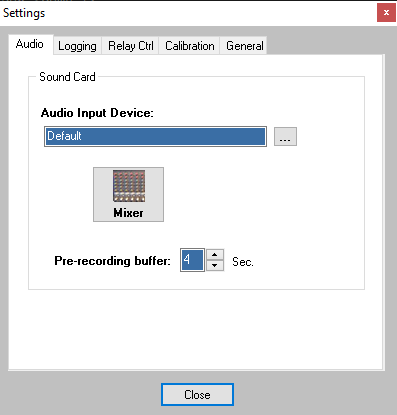Click the Audio Input Device label
This screenshot has width=397, height=415.
coord(97,113)
